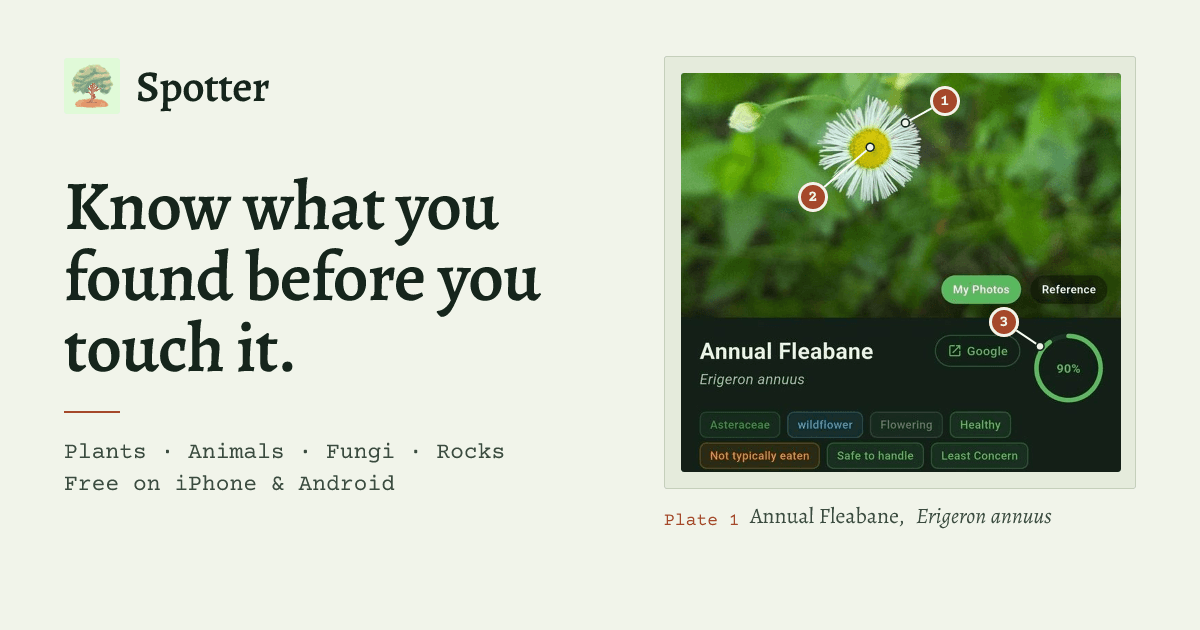Open the Google search button

978,351
